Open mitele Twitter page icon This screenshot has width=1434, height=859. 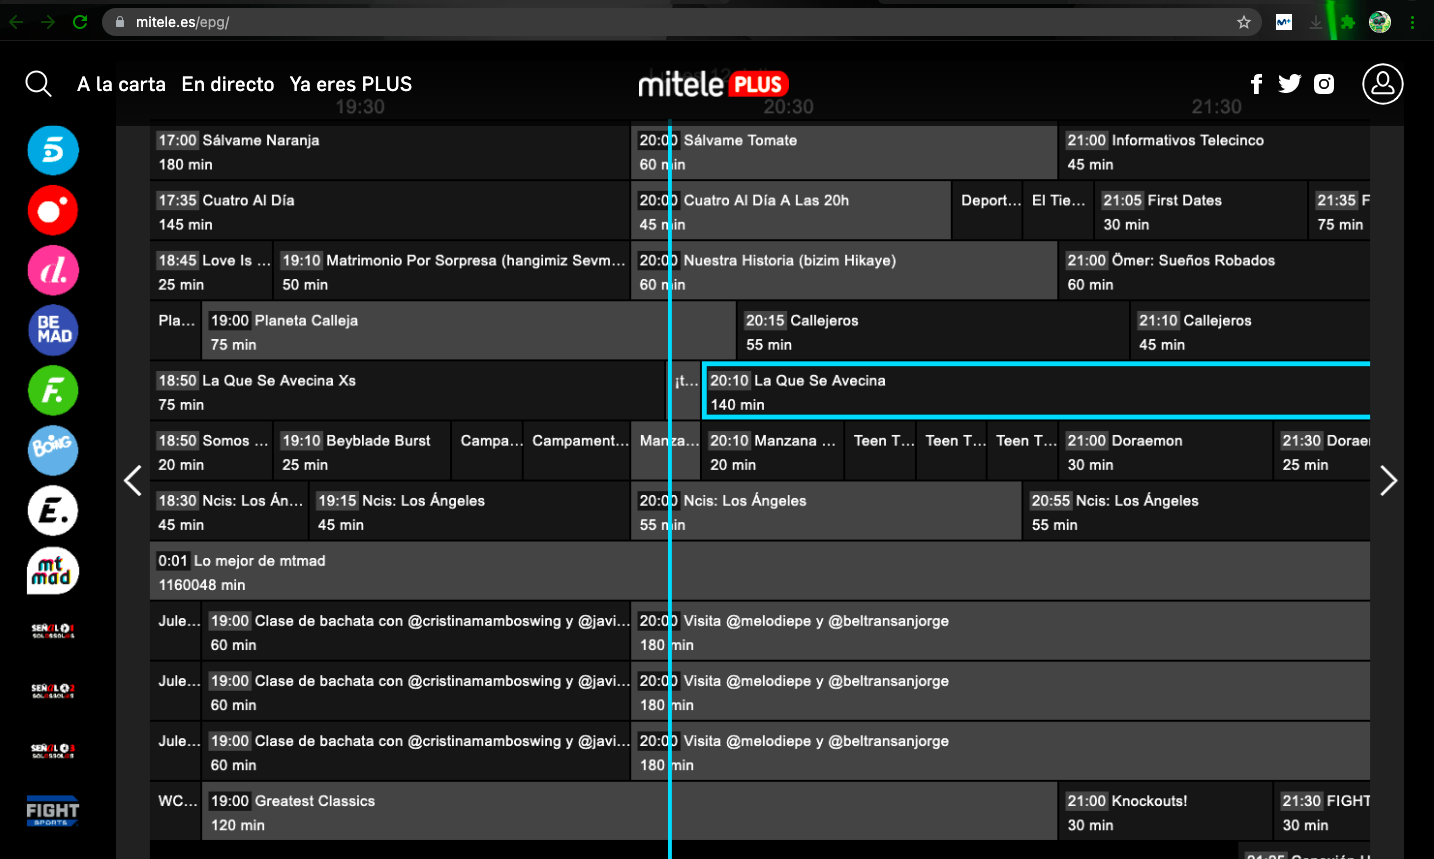pos(1289,84)
